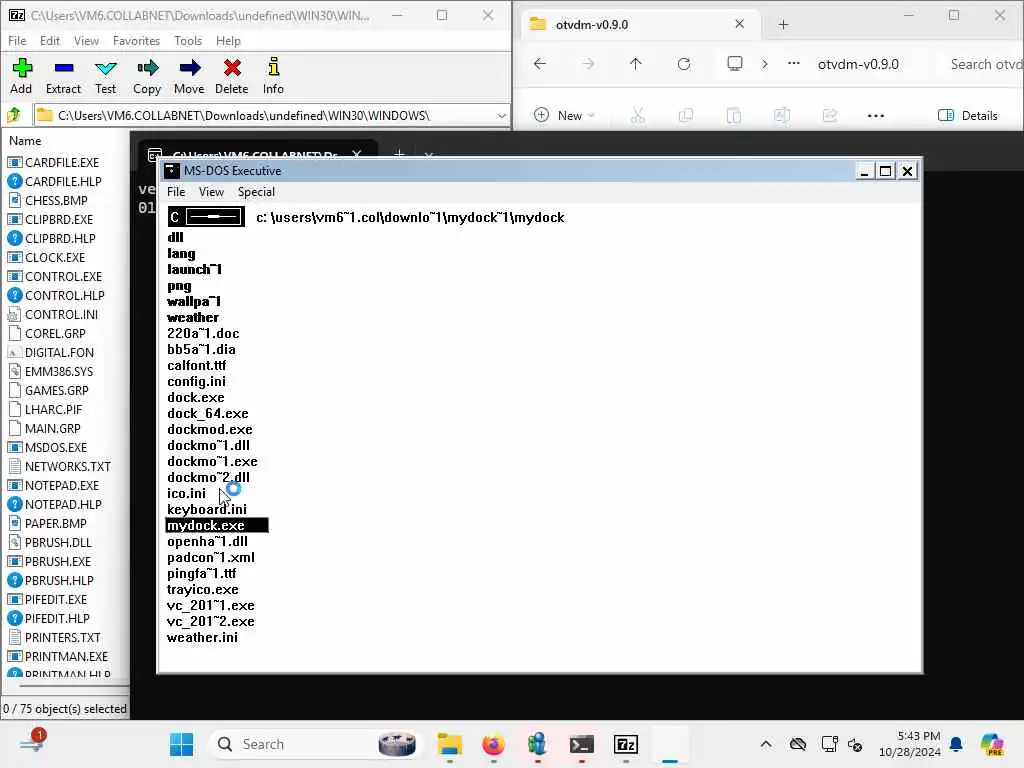
Task: Select highlighted mydock.exe entry
Action: pyautogui.click(x=217, y=526)
